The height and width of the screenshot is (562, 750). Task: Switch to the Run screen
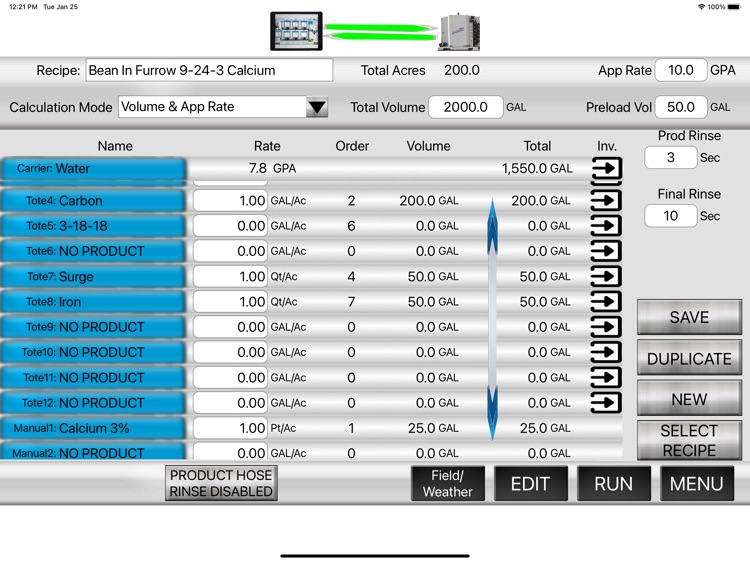(x=614, y=484)
